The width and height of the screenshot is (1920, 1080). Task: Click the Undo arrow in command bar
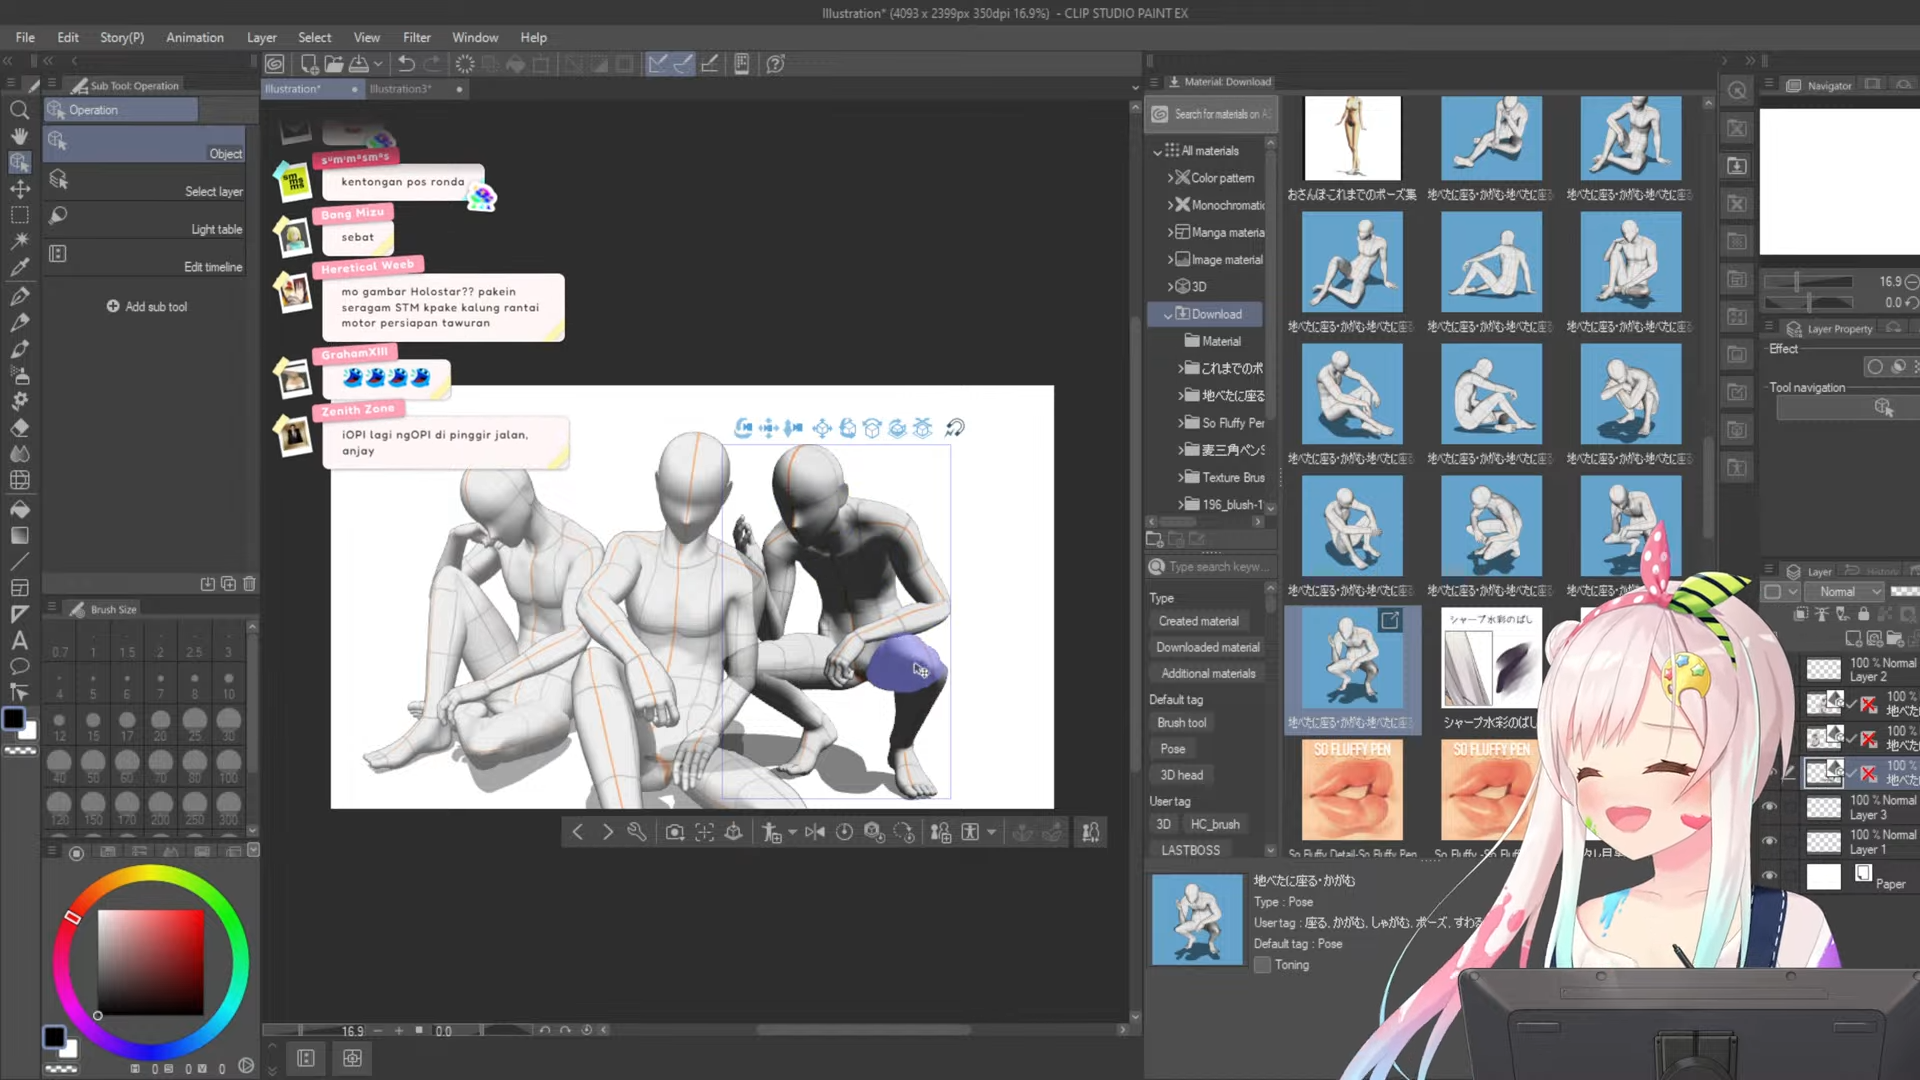[406, 64]
